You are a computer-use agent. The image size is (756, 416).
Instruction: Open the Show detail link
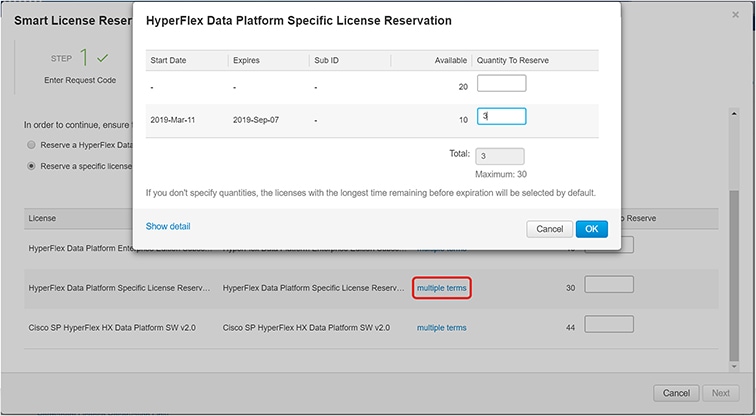point(168,226)
